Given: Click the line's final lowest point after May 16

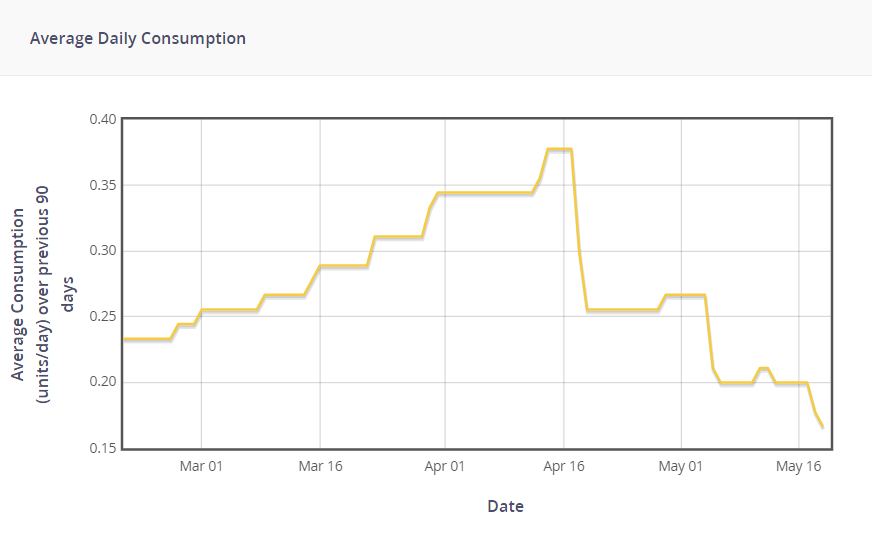Looking at the screenshot, I should point(822,427).
